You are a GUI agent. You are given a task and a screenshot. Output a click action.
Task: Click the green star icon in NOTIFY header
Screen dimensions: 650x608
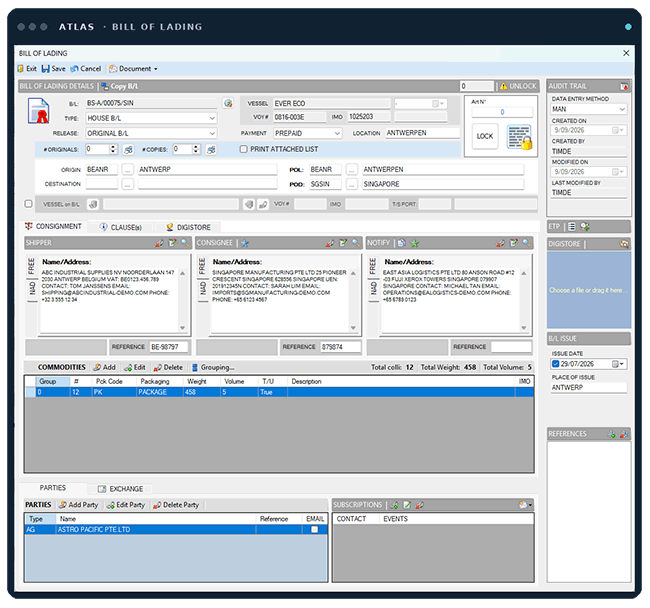coord(415,243)
